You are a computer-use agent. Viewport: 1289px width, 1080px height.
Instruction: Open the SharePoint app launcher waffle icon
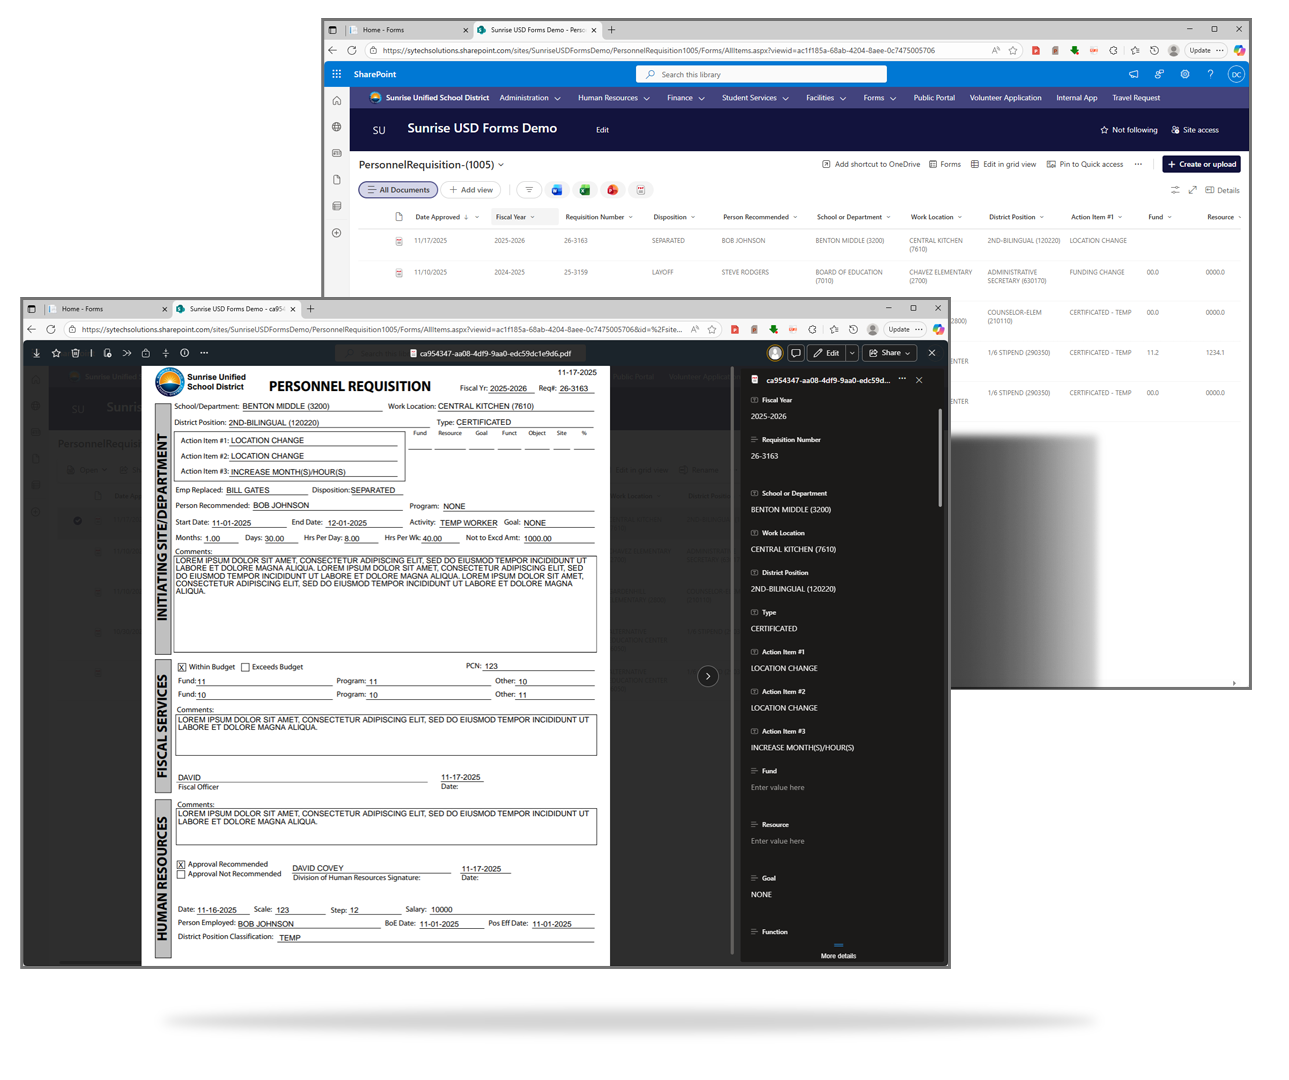[x=337, y=74]
